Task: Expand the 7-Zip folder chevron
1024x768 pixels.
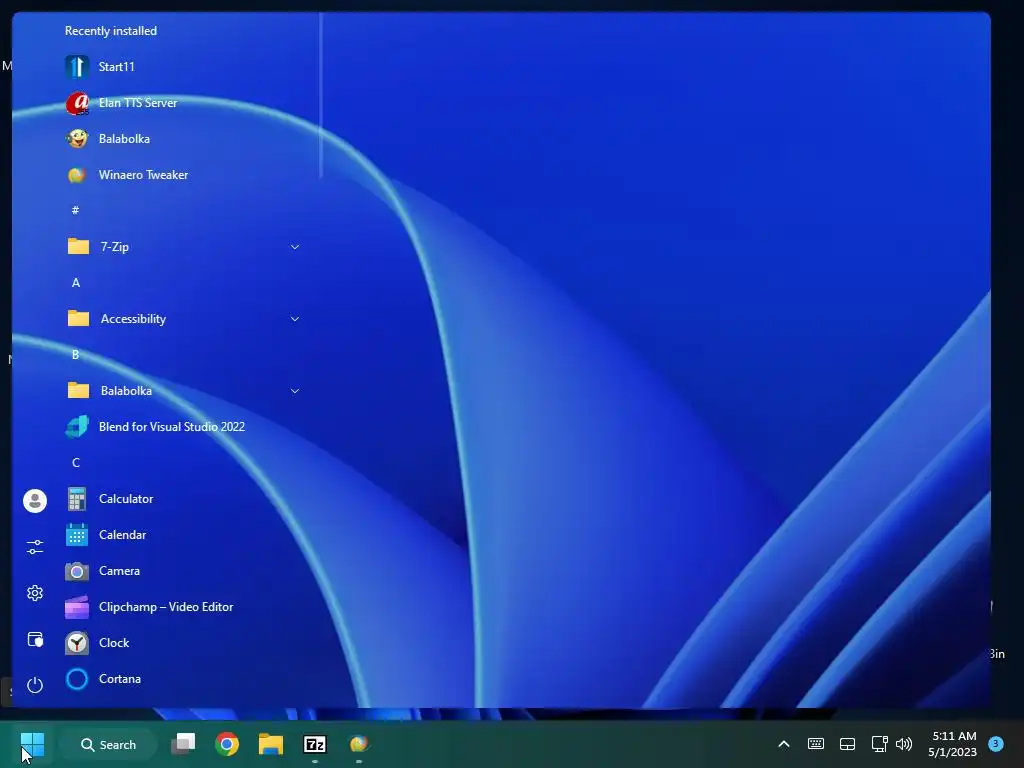Action: [x=295, y=247]
